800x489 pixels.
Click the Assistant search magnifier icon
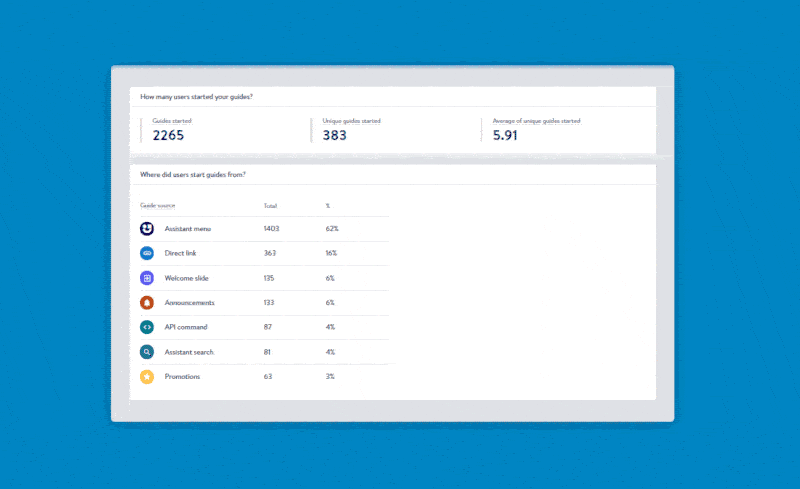pos(147,352)
